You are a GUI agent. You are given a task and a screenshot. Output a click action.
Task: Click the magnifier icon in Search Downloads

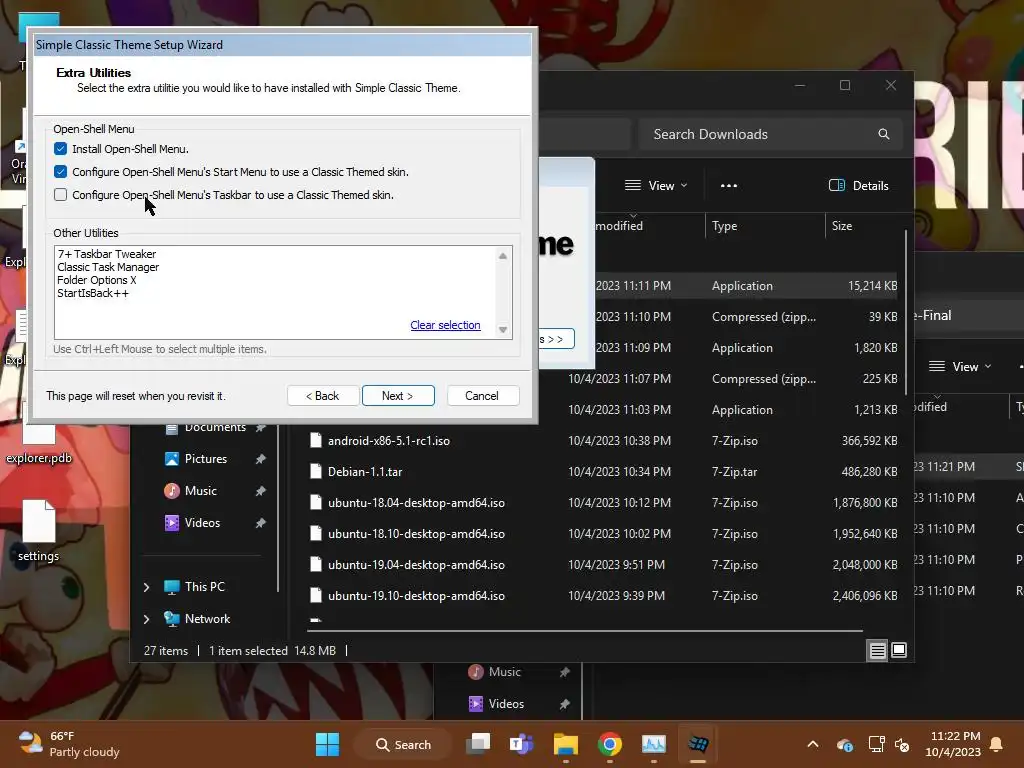click(x=884, y=134)
